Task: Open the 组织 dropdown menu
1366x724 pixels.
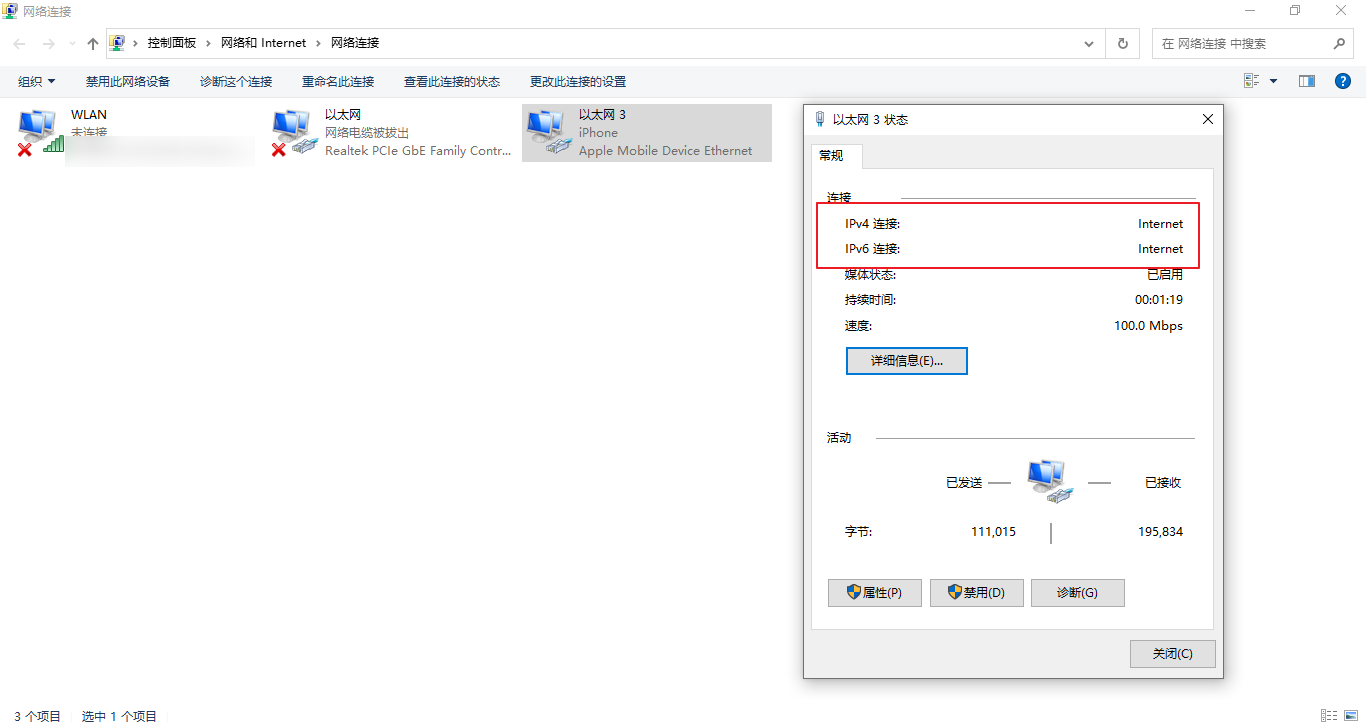Action: (x=37, y=81)
